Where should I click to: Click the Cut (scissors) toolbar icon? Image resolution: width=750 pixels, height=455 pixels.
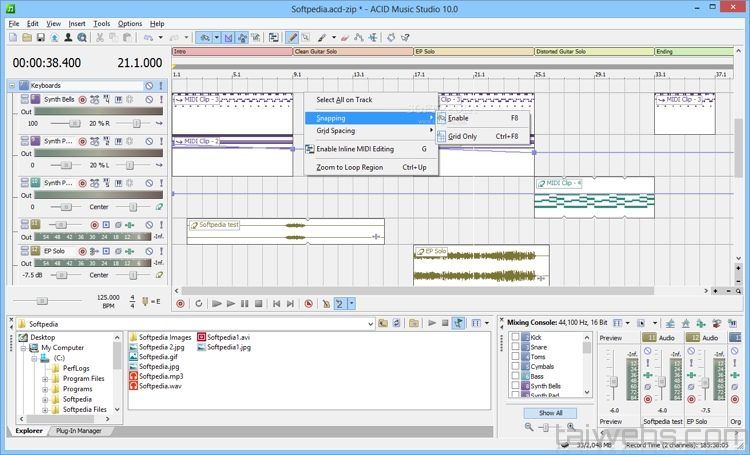[100, 37]
